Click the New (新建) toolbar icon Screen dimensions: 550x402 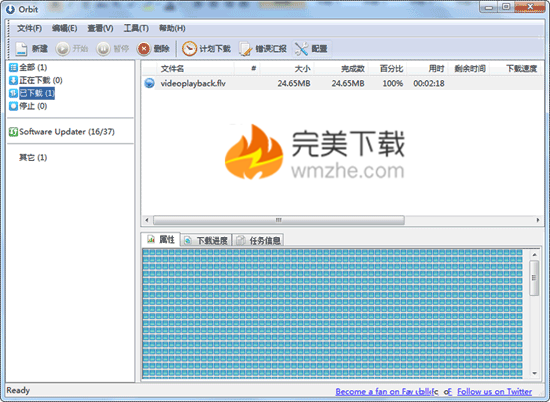(x=21, y=49)
